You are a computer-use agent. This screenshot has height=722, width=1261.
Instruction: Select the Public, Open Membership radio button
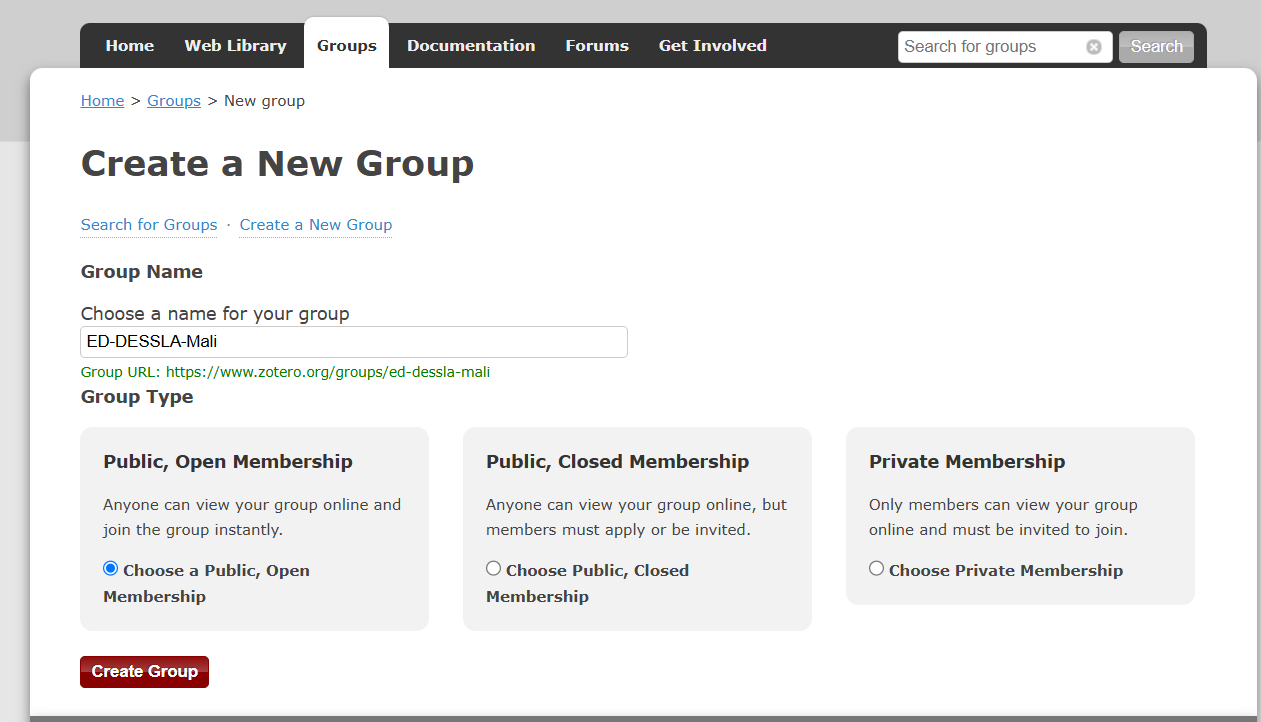[x=111, y=569]
